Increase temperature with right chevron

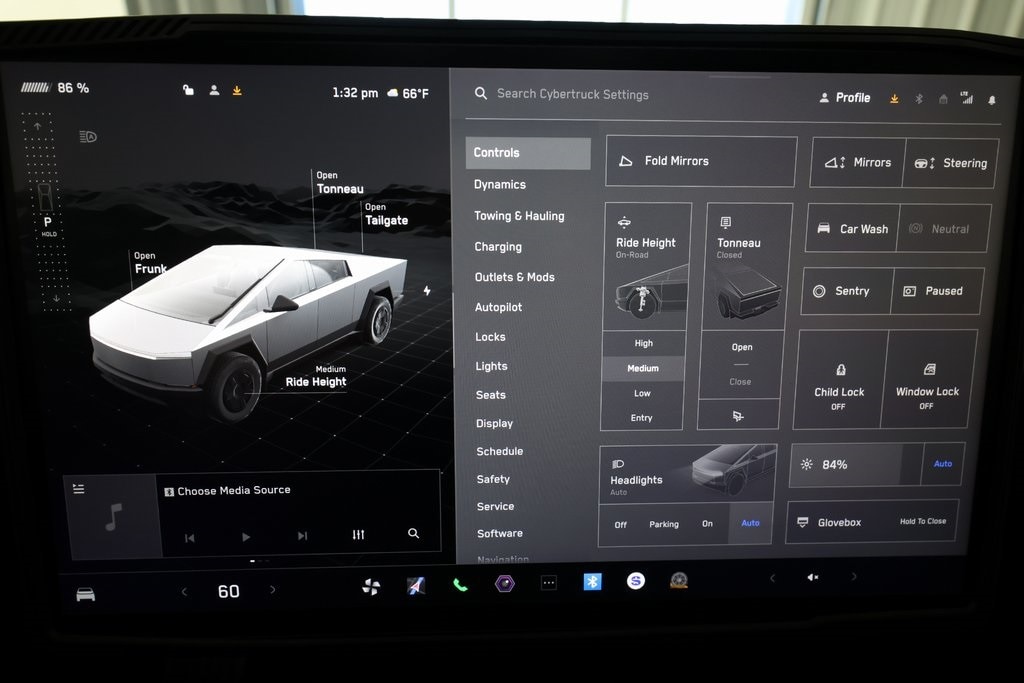(x=273, y=591)
